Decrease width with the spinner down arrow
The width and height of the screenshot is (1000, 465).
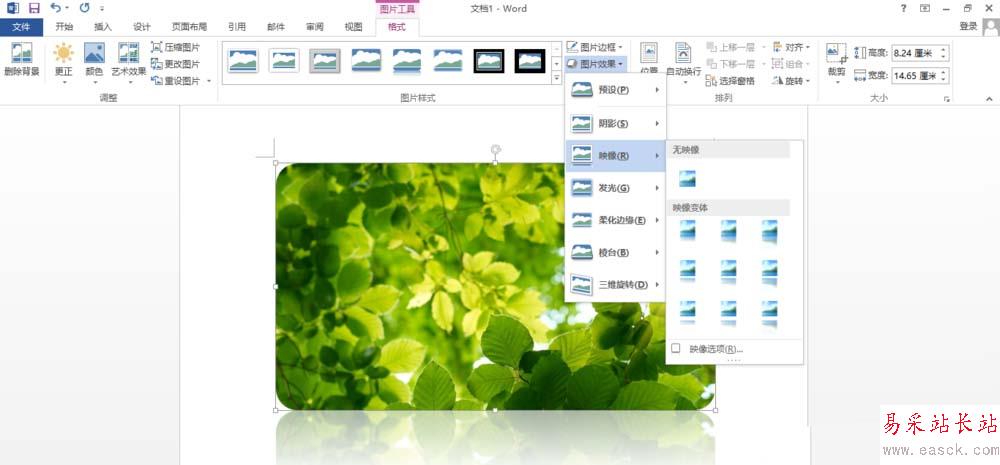tap(943, 80)
